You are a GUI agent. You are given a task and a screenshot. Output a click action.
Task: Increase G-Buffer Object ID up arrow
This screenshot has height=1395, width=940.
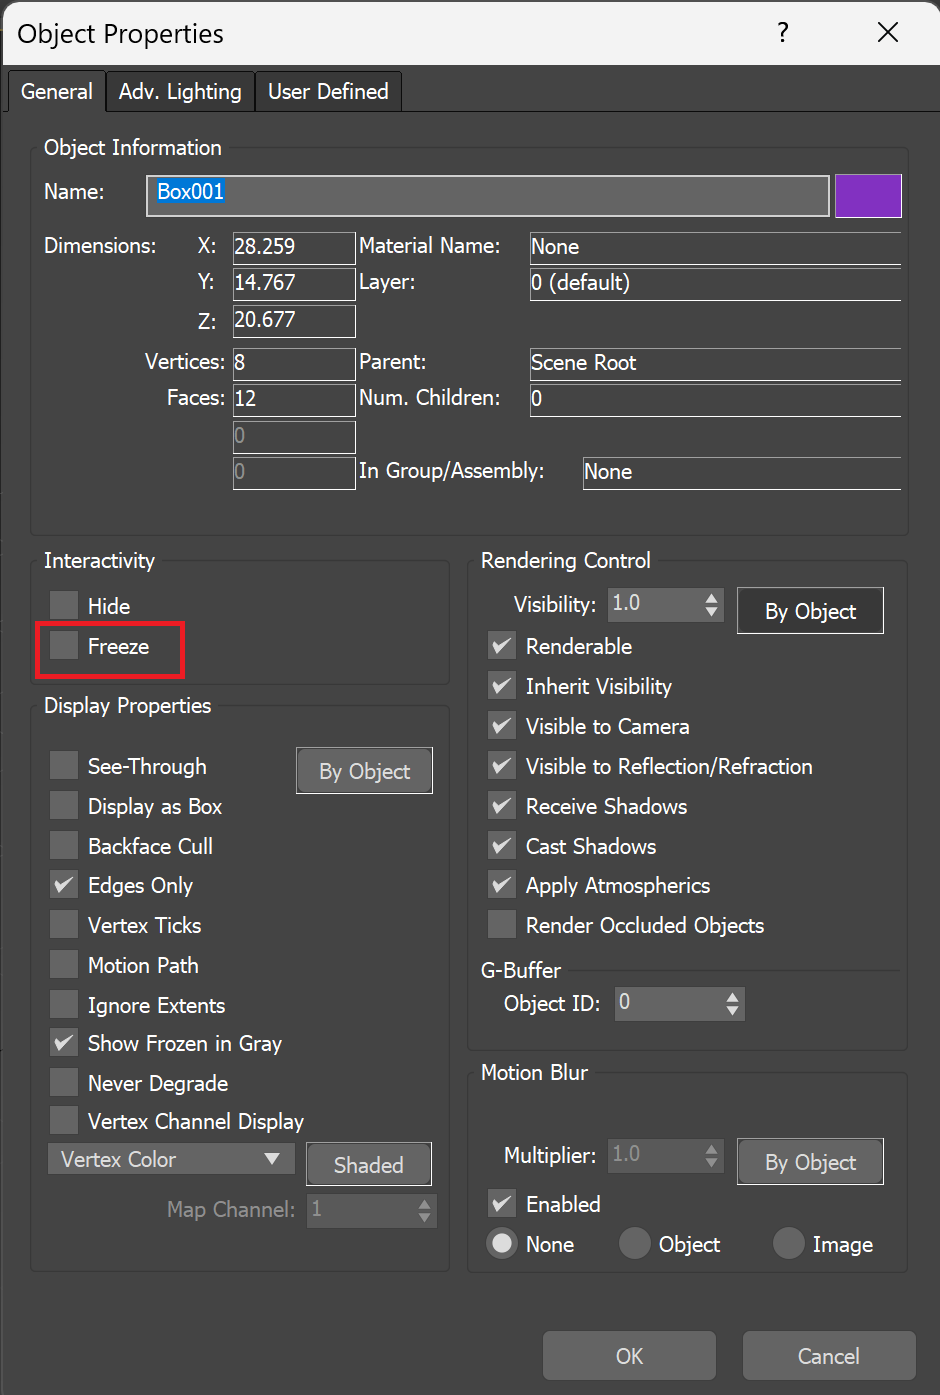pyautogui.click(x=733, y=997)
